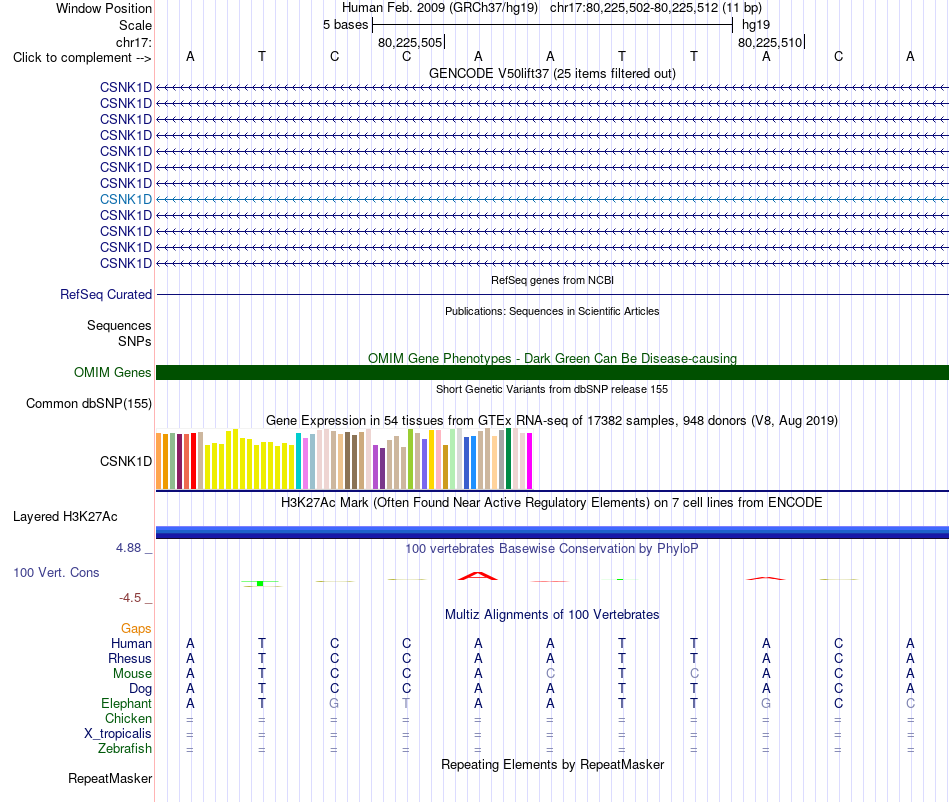Viewport: 950px width, 802px height.
Task: Open 'Publications: Sequences in Scientific Articles' title
Action: pyautogui.click(x=552, y=311)
